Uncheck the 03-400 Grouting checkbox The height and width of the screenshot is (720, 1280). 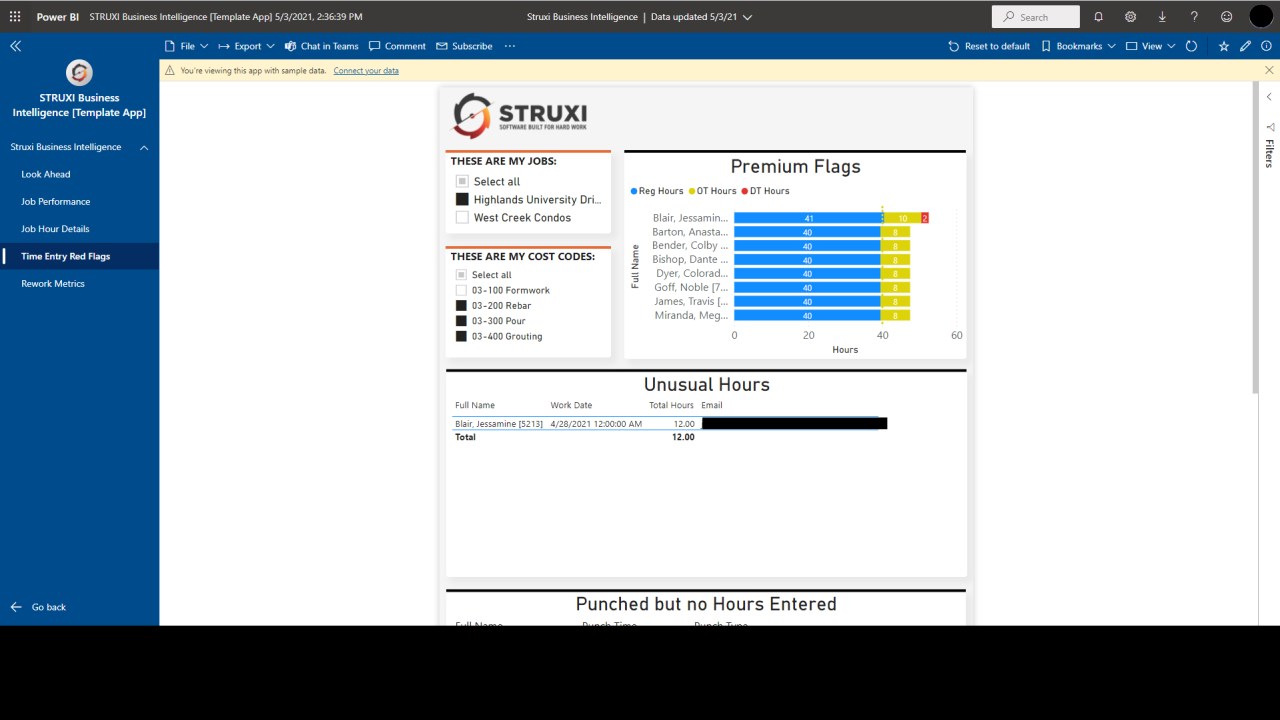461,336
